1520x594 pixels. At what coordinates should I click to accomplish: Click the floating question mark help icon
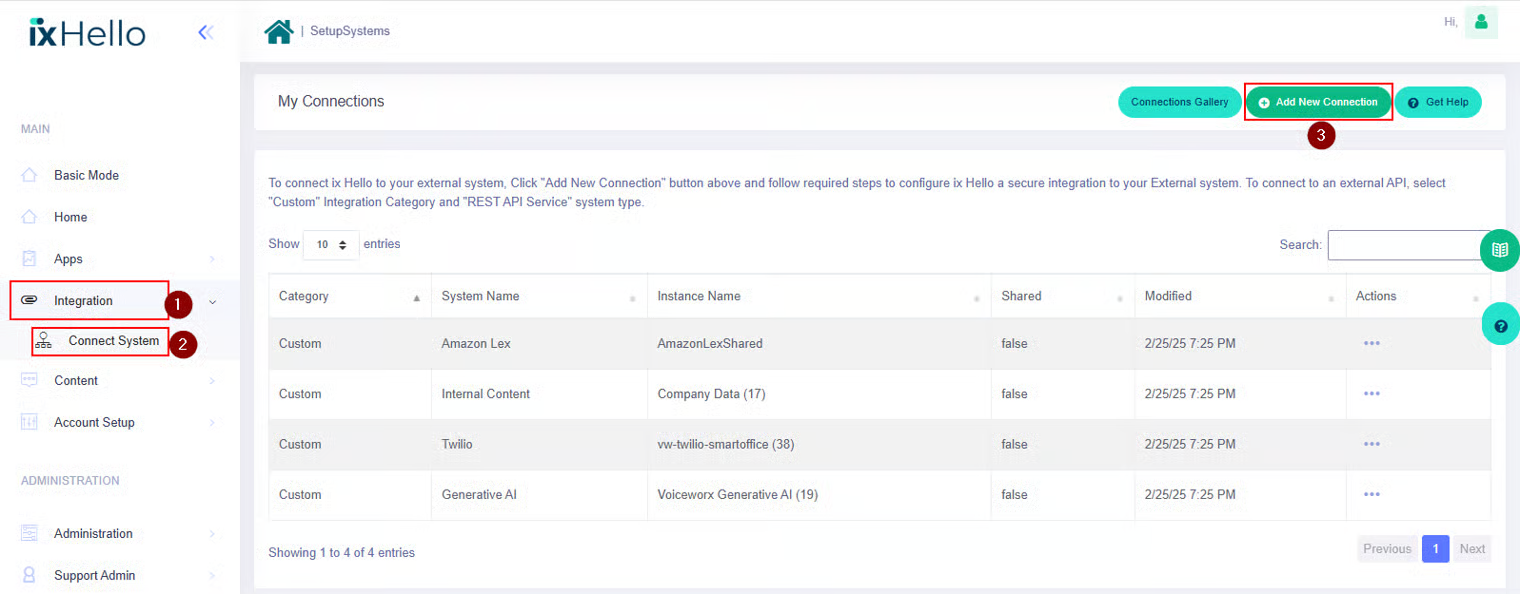coord(1499,326)
